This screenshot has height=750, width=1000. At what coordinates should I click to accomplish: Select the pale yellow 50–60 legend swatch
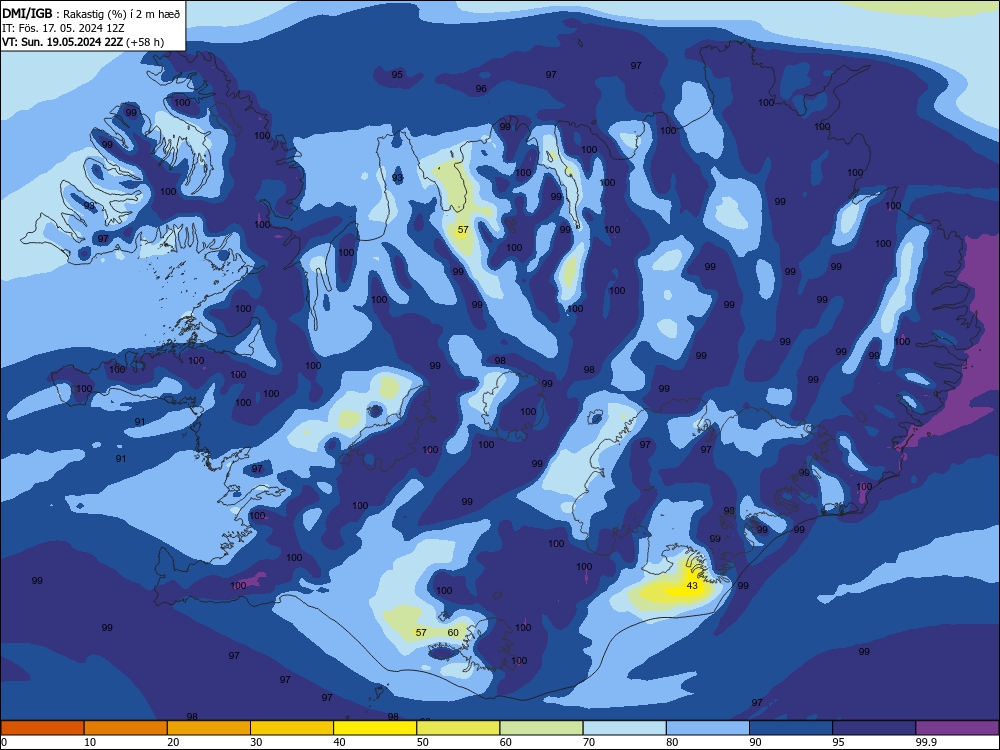click(458, 728)
